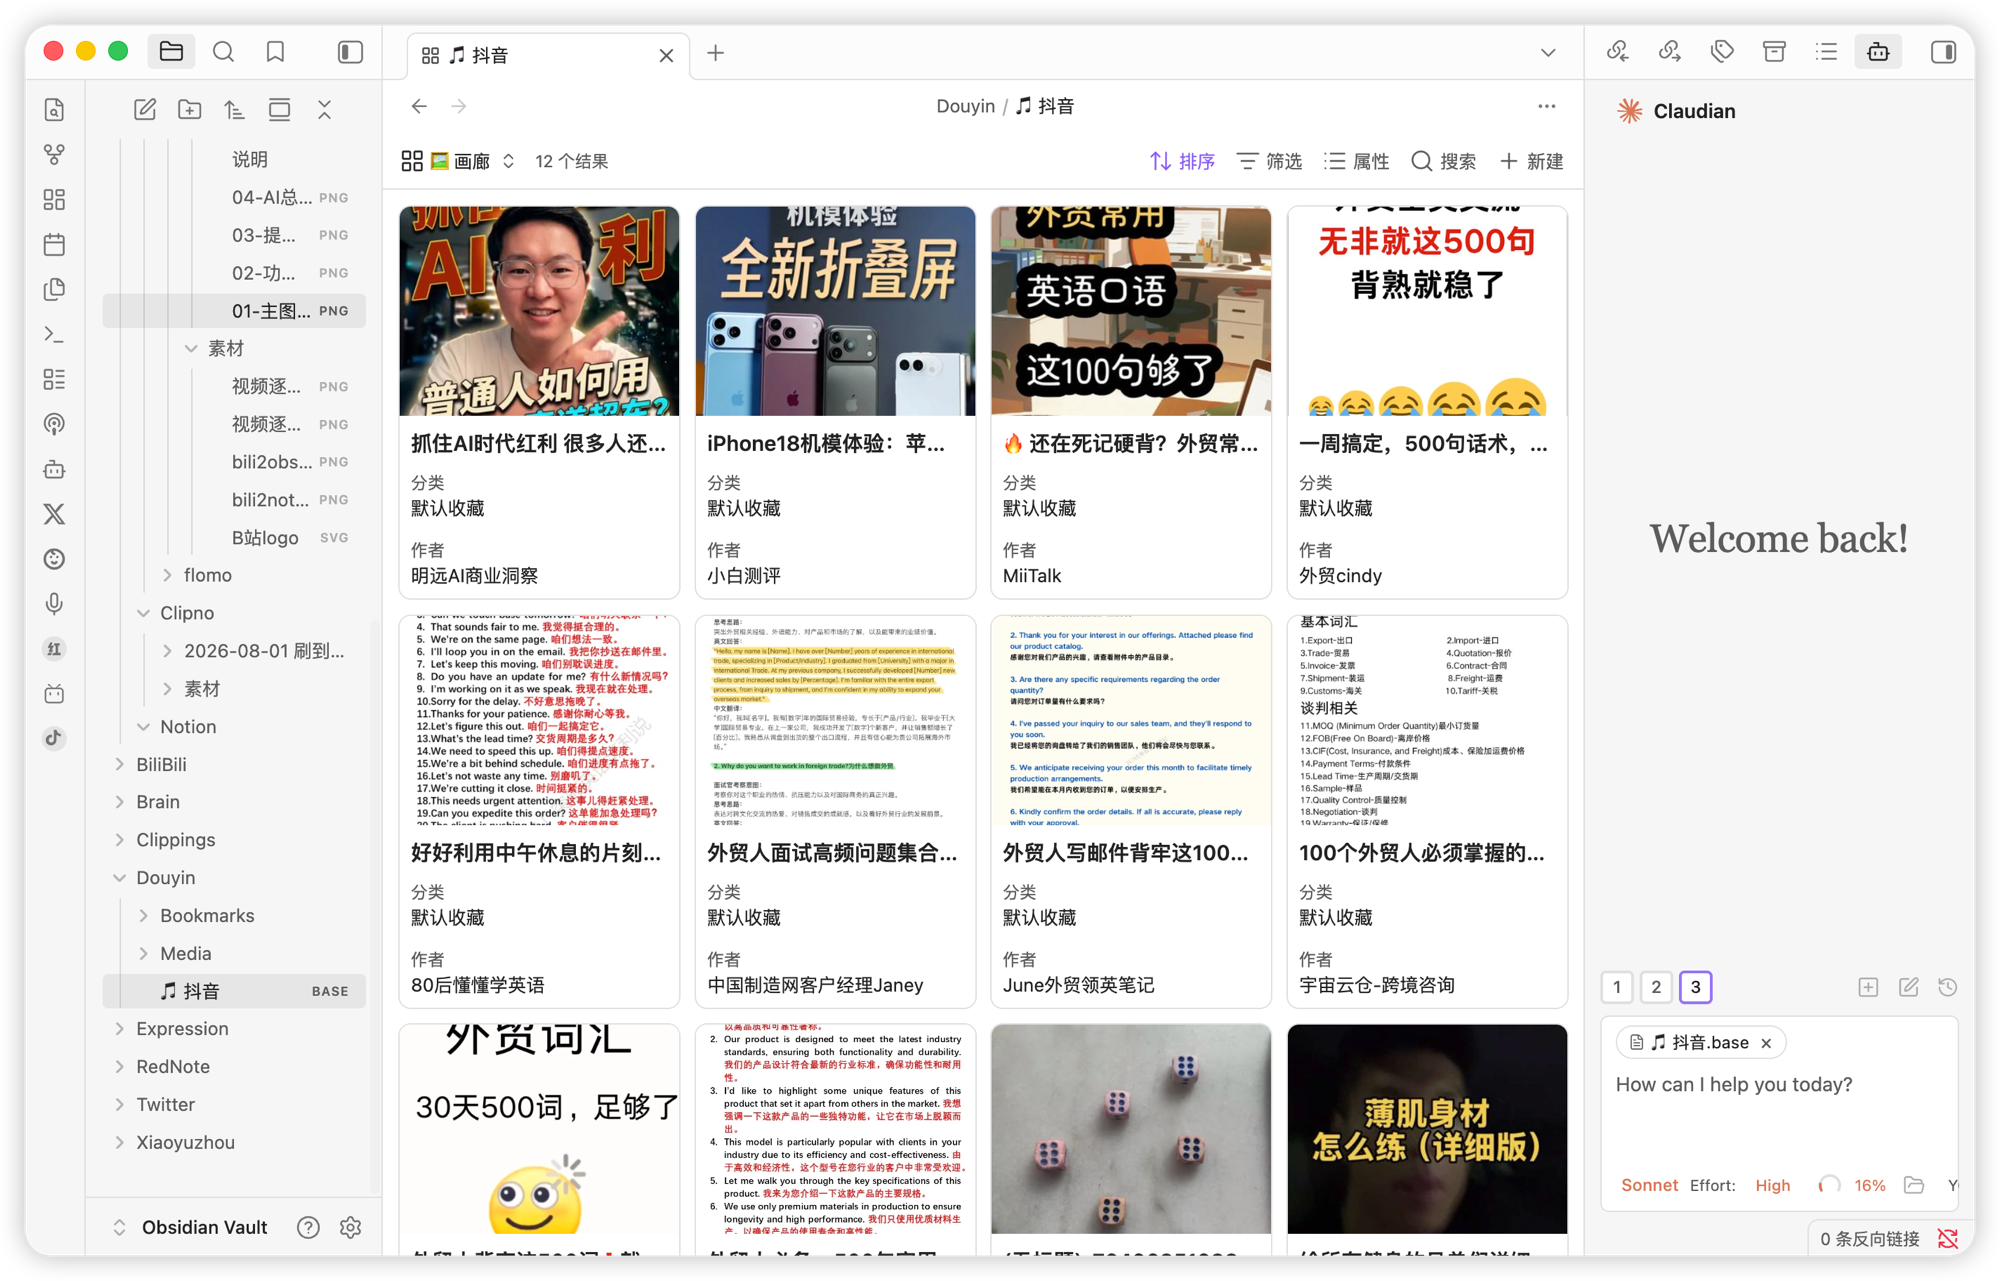Click 新建 to create new entry
Viewport: 2000px width, 1281px height.
pyautogui.click(x=1532, y=161)
